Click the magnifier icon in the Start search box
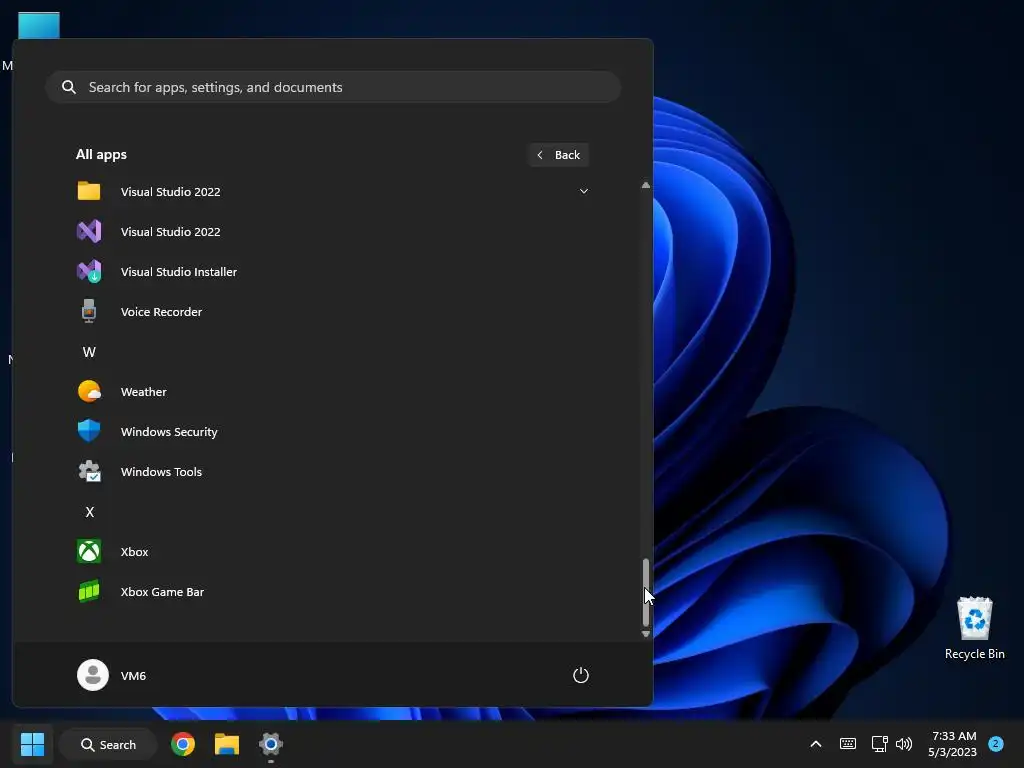This screenshot has height=768, width=1024. [69, 87]
